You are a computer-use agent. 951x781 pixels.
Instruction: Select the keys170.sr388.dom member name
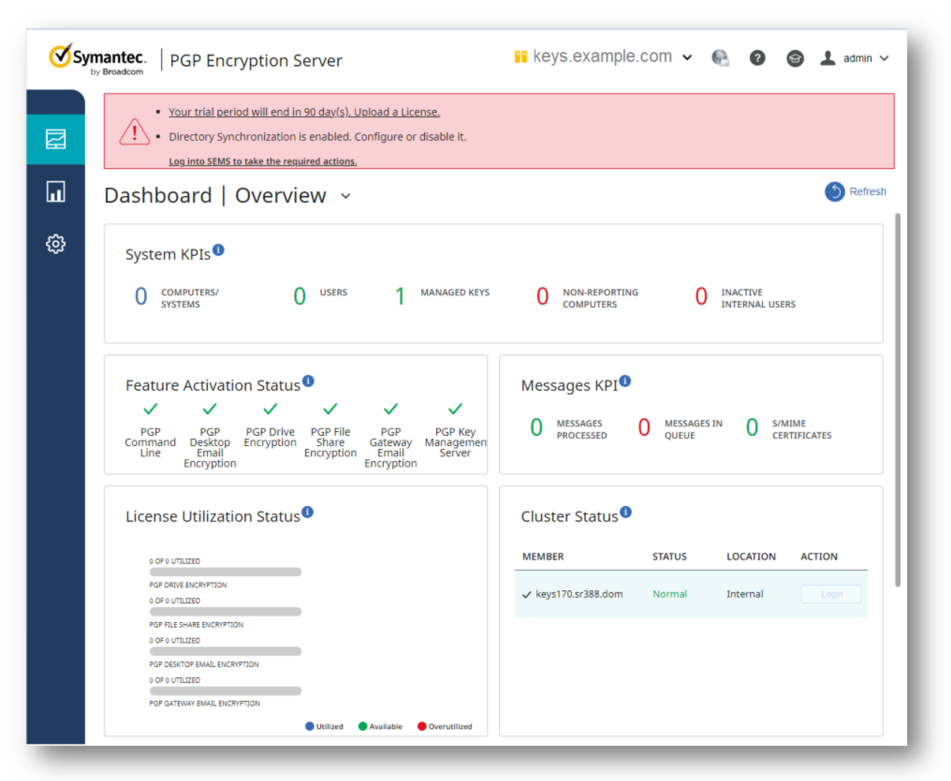pos(579,594)
